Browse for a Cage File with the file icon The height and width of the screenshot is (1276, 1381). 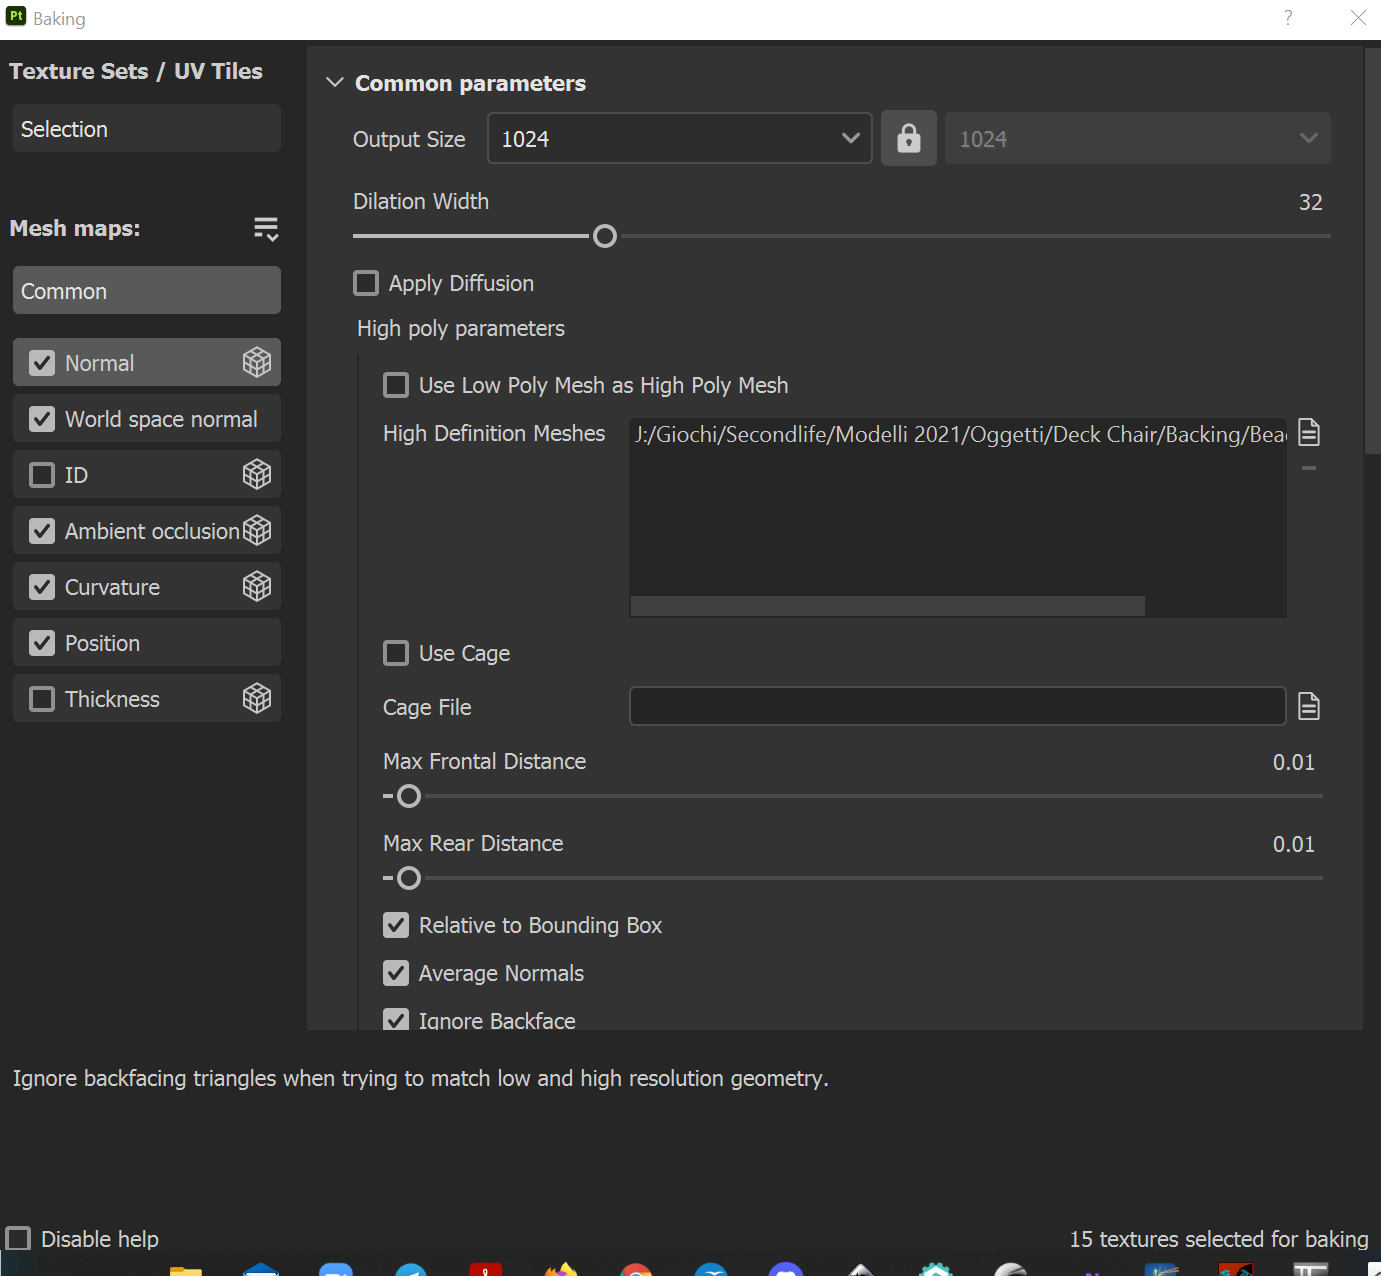(x=1309, y=706)
